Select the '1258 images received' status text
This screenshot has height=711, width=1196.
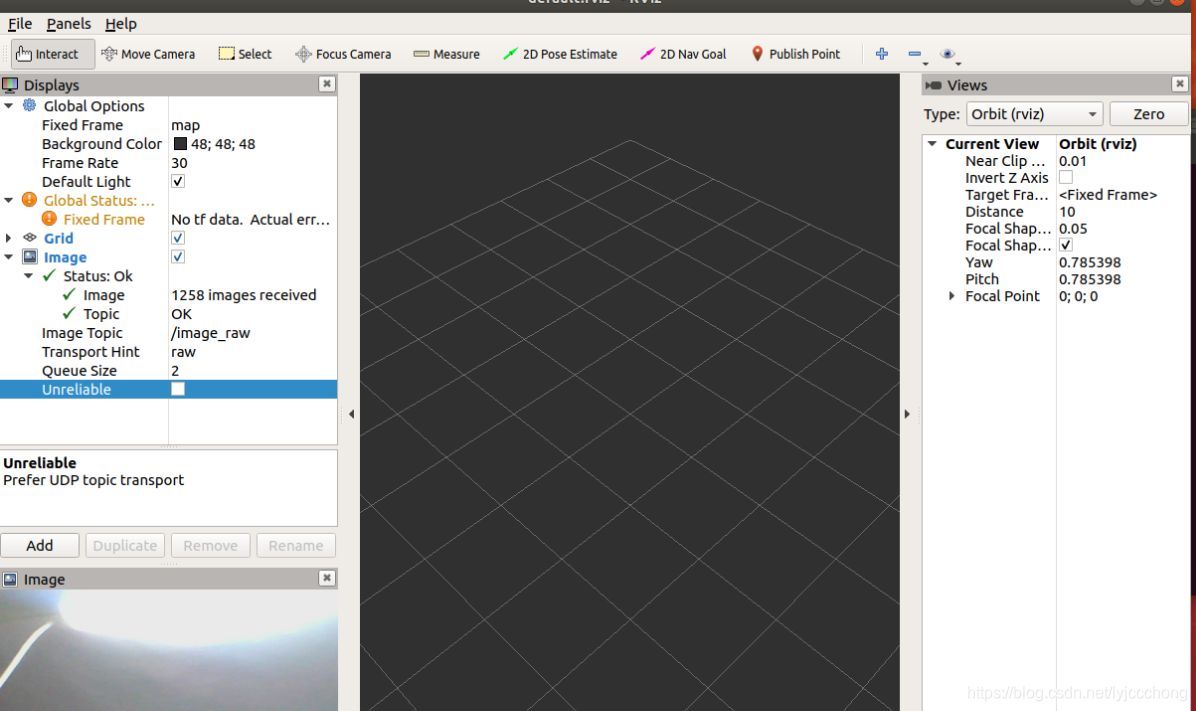(x=243, y=295)
